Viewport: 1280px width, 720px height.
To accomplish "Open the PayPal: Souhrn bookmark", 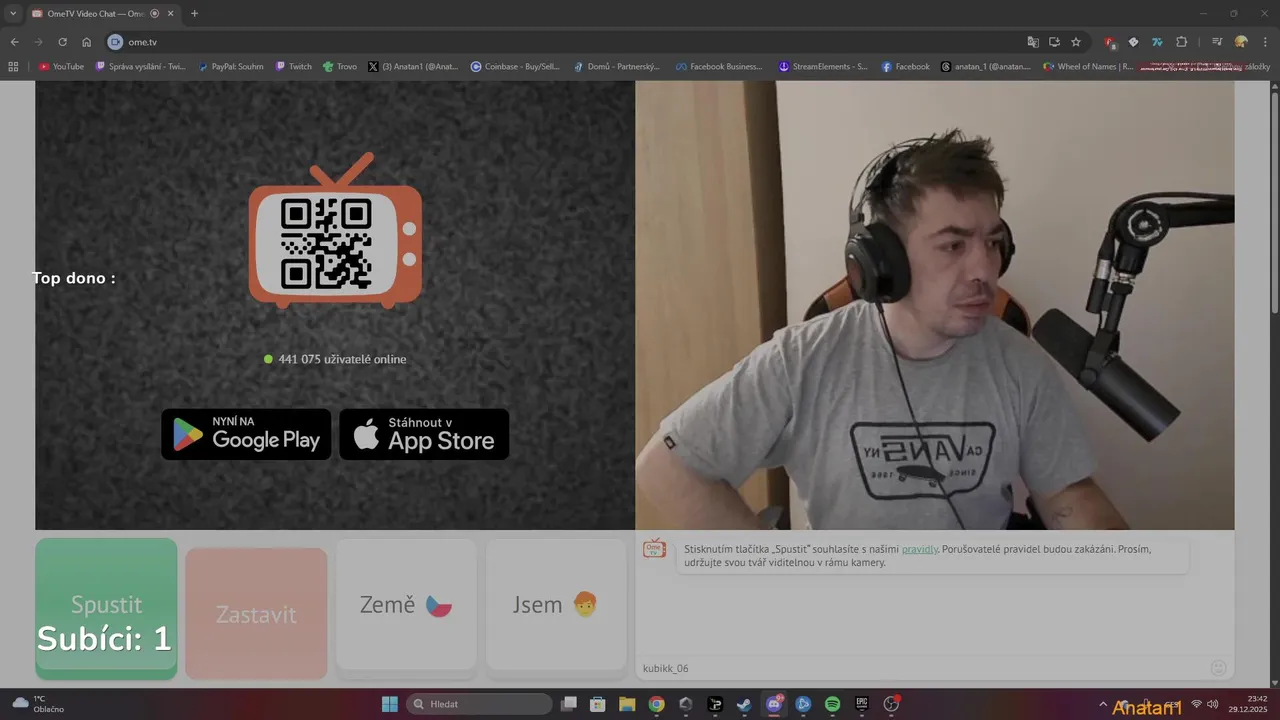I will (x=231, y=67).
